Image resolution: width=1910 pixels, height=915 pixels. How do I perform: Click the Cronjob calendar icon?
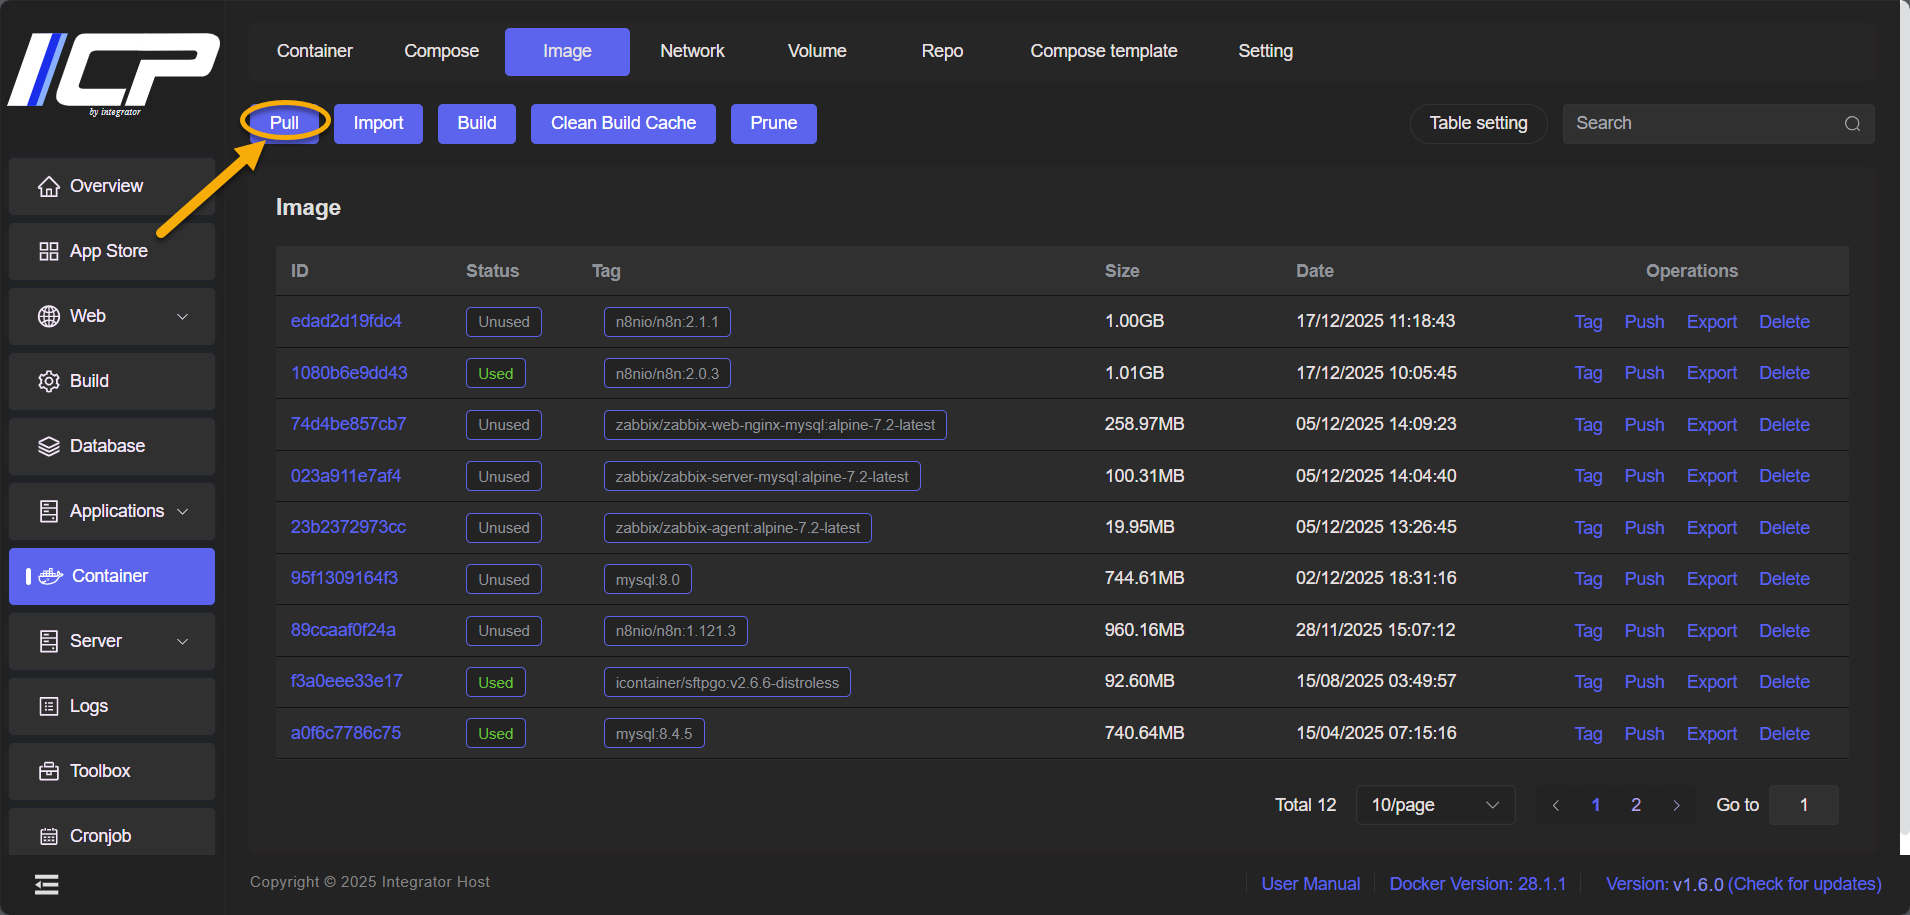coord(48,836)
